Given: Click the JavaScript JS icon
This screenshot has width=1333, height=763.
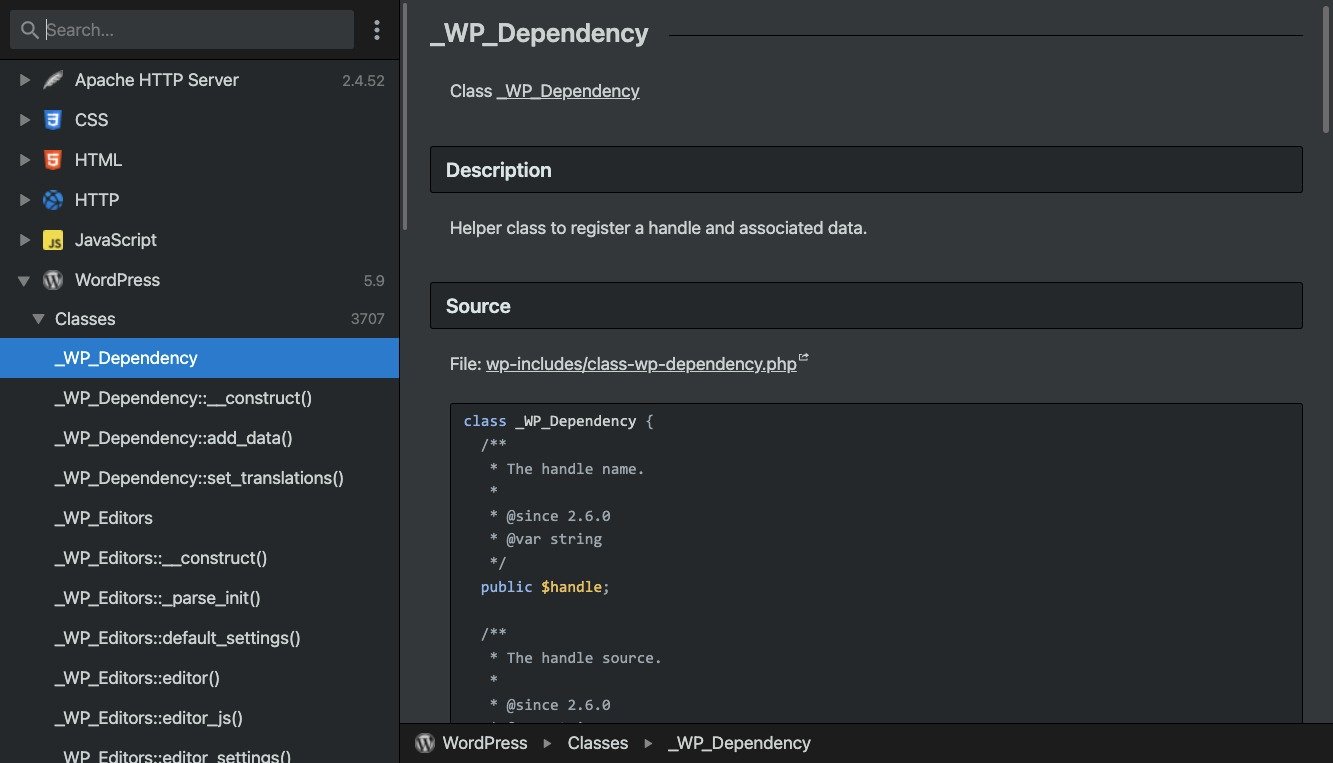Looking at the screenshot, I should 51,240.
